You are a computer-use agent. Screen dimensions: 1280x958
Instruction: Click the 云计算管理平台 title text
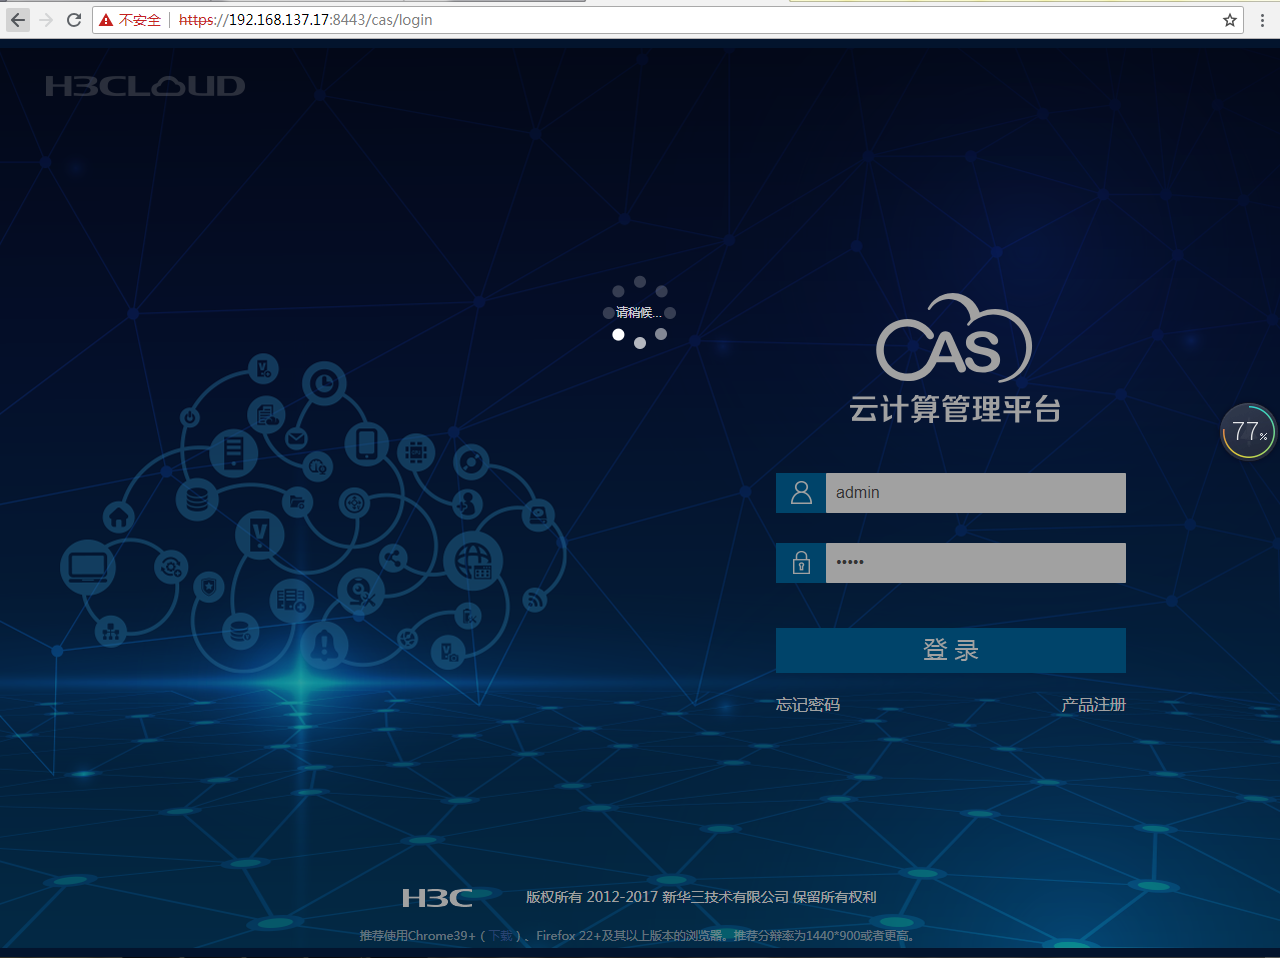click(955, 409)
